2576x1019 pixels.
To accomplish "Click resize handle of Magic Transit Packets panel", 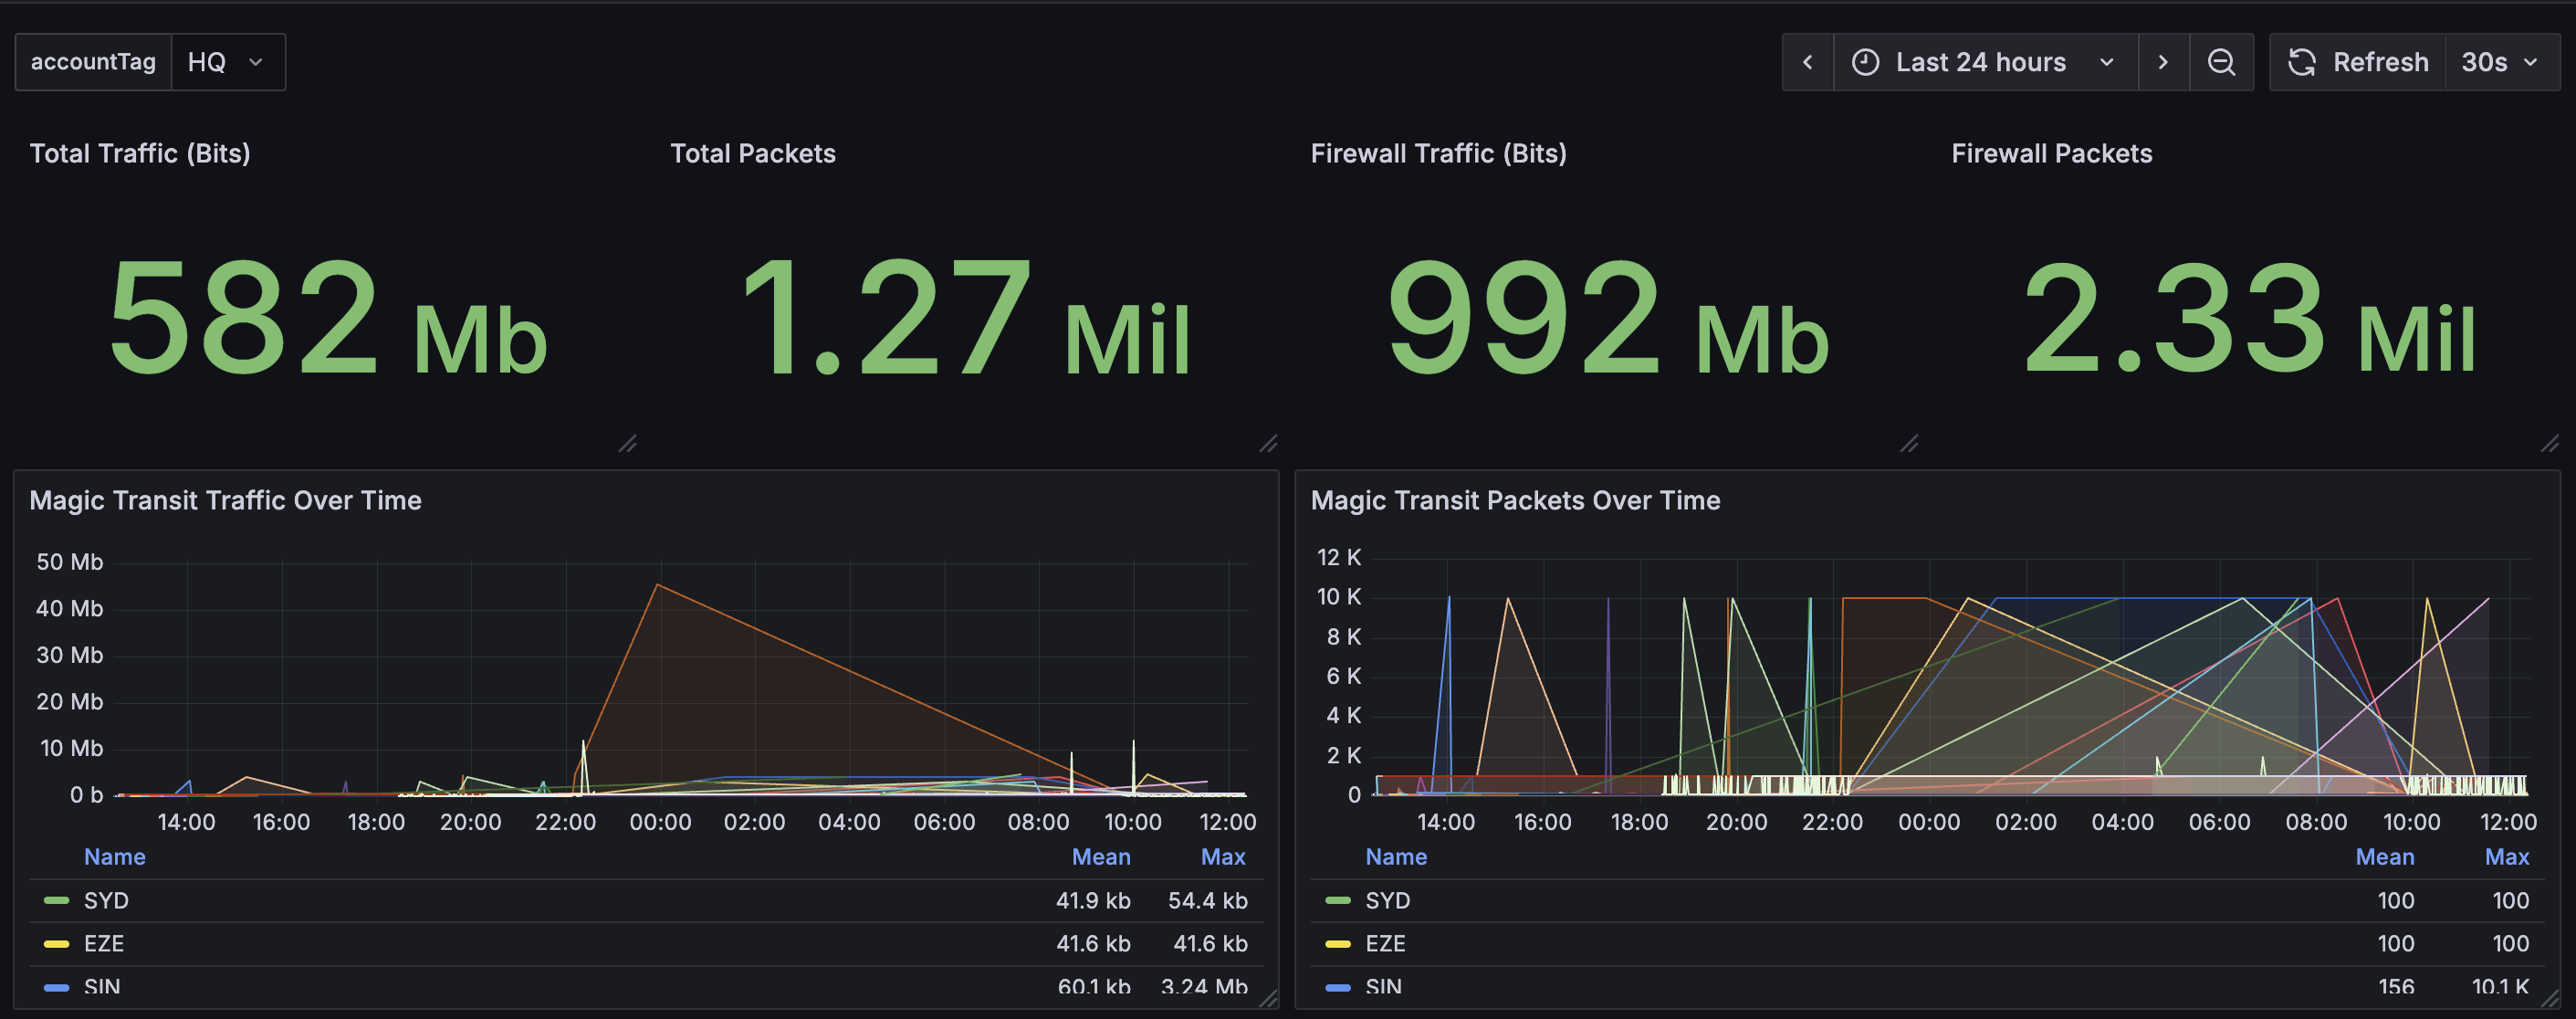I will (x=2550, y=998).
